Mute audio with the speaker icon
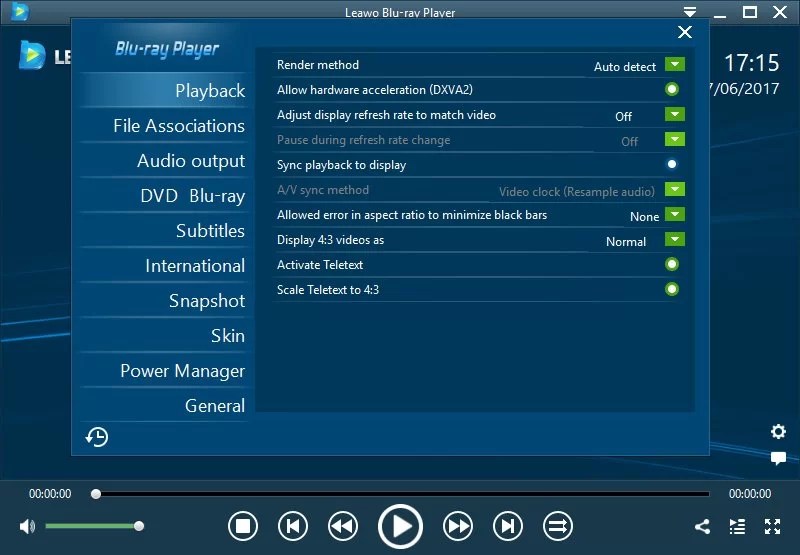 [27, 526]
